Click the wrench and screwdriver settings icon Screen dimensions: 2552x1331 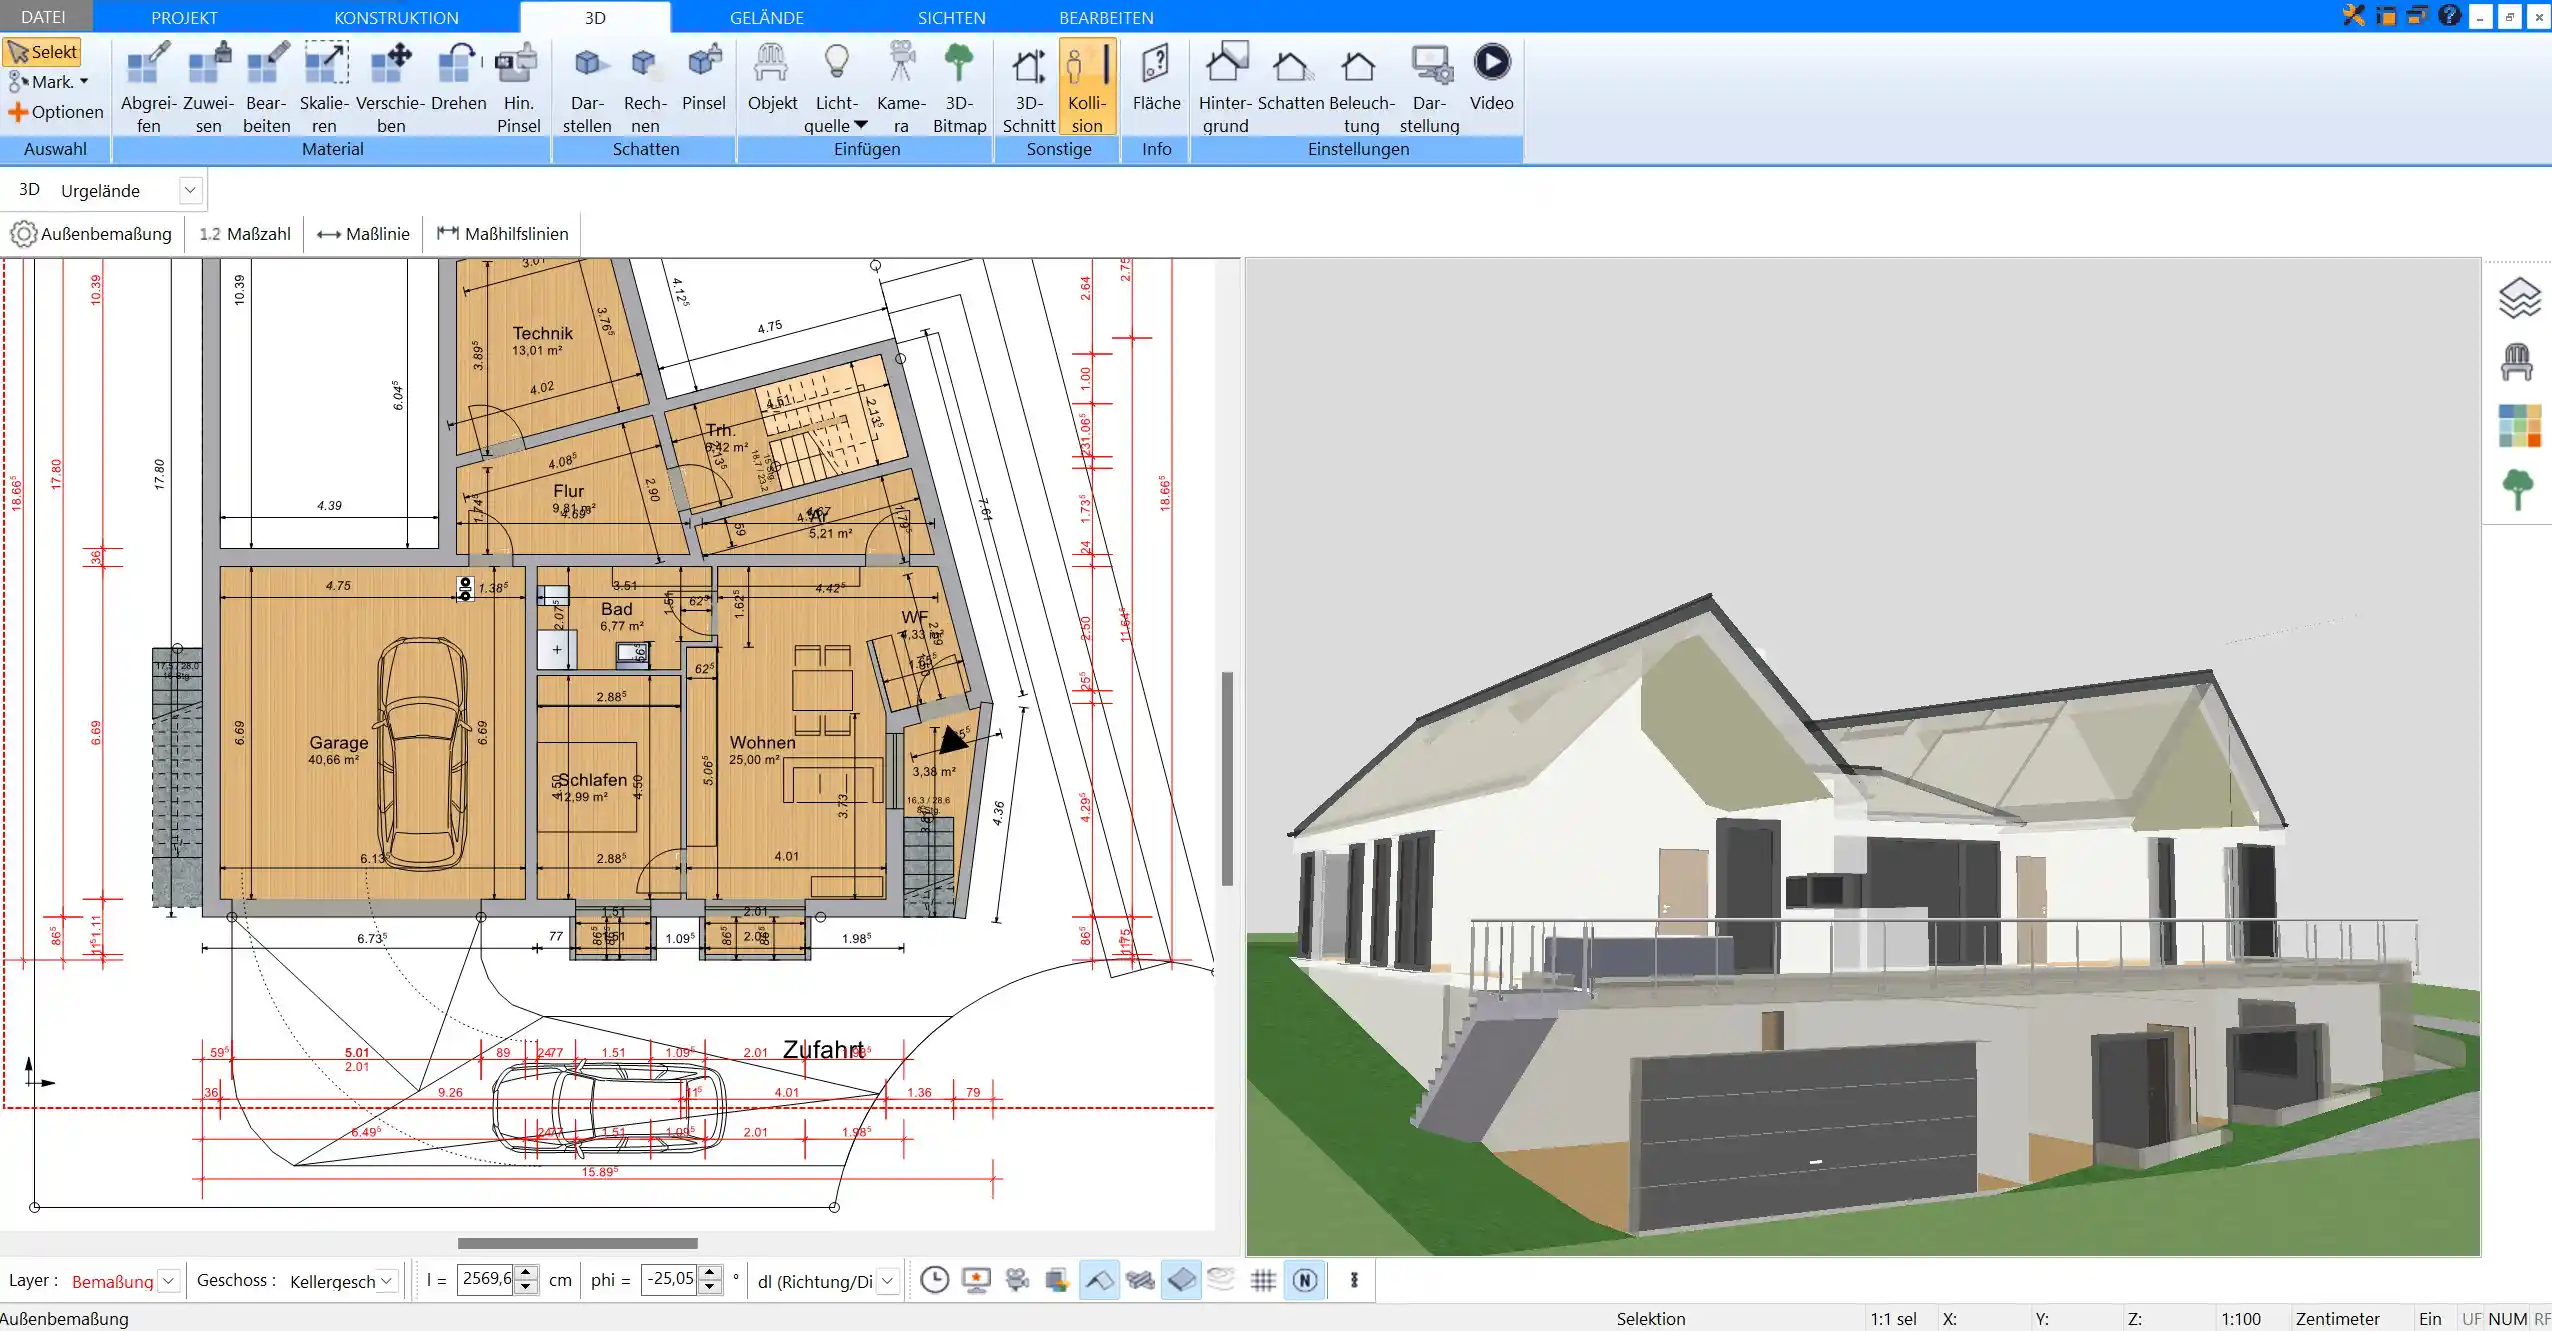click(x=2353, y=15)
